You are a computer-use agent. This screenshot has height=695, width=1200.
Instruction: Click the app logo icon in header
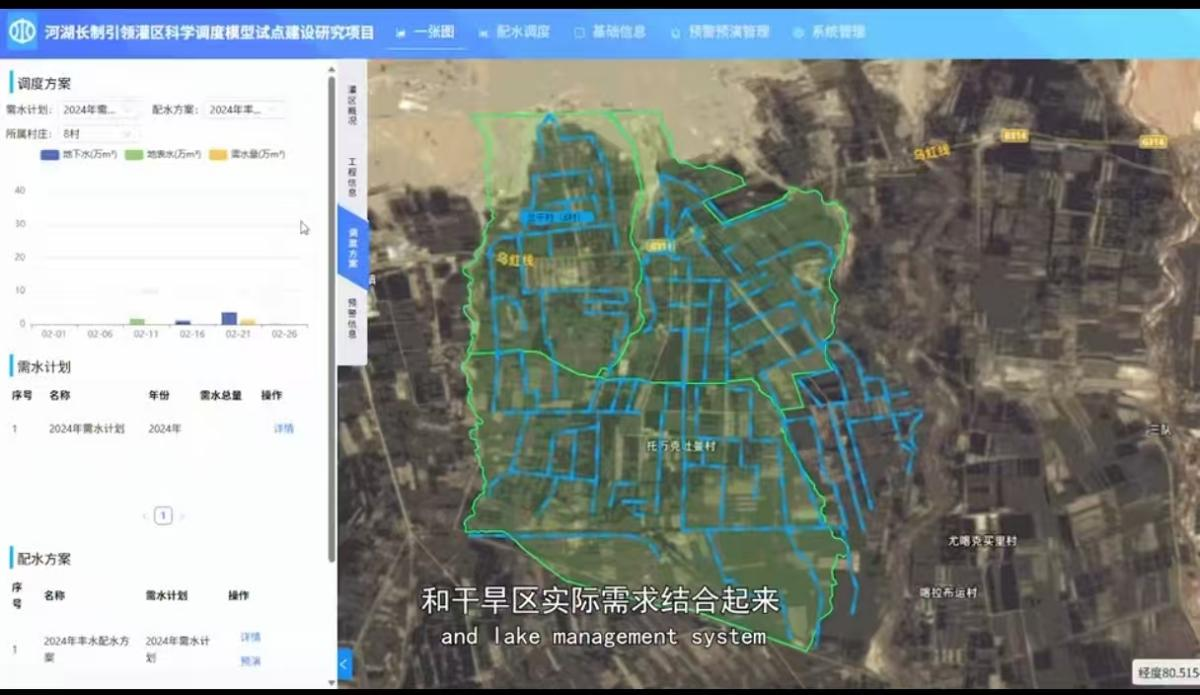click(22, 32)
